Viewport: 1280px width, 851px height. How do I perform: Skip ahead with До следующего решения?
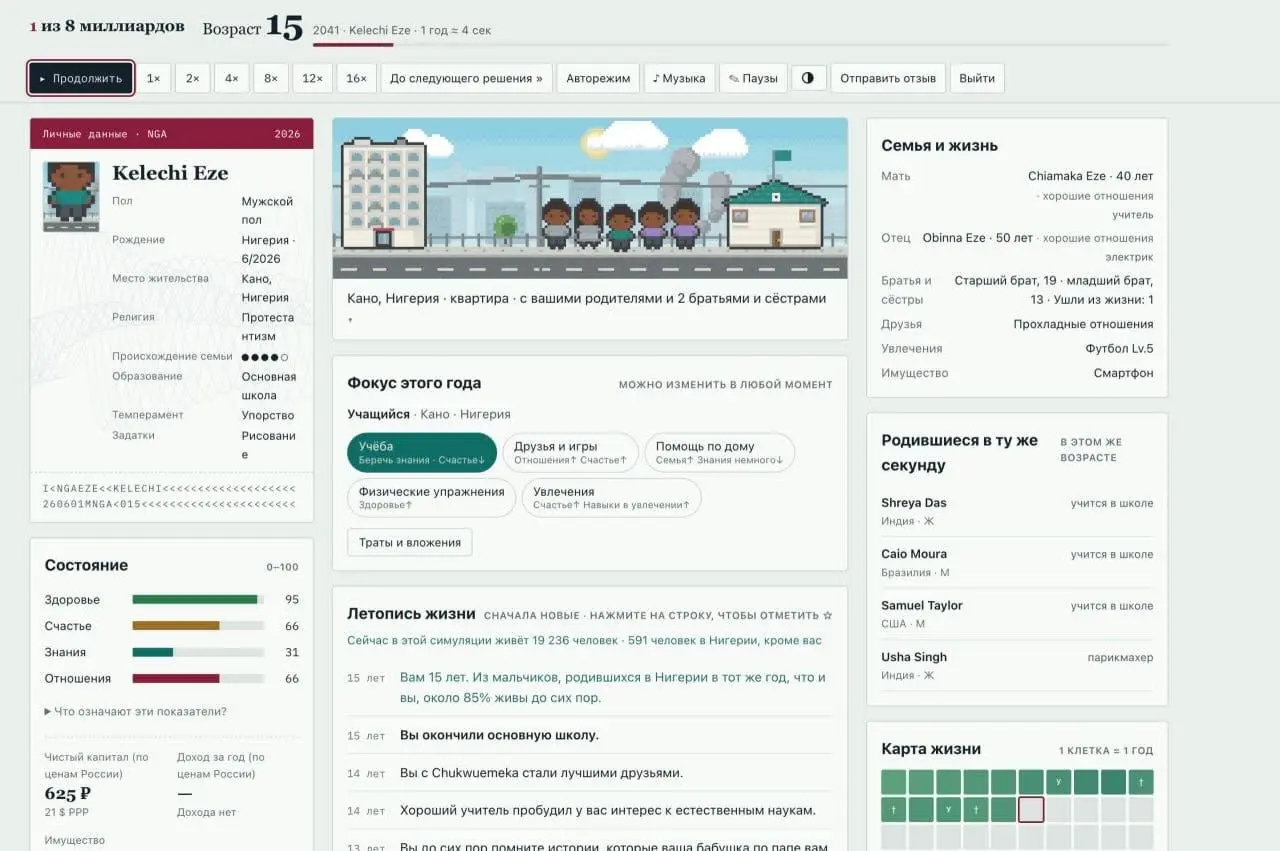[x=466, y=78]
